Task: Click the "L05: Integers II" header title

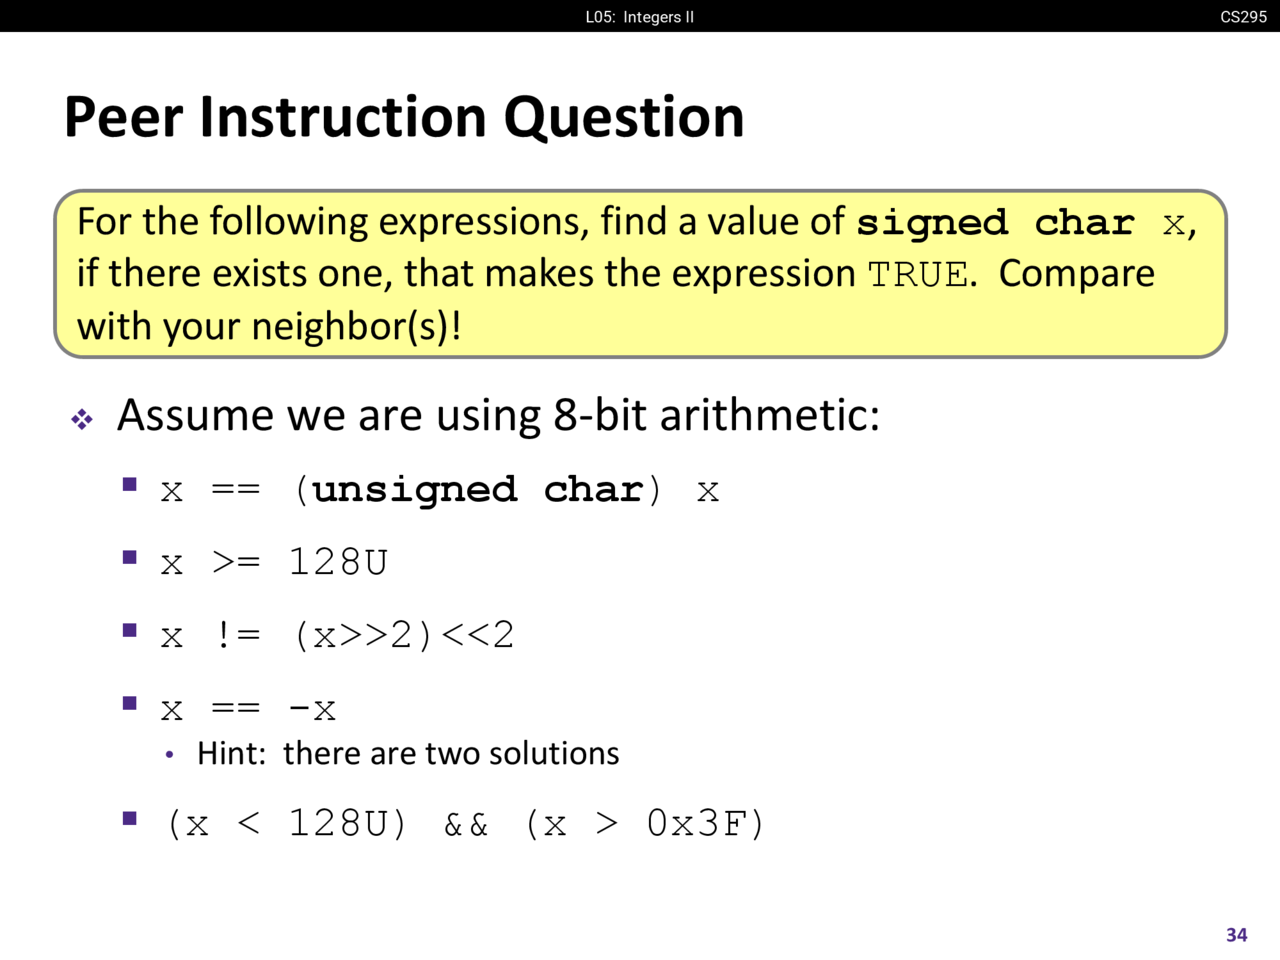Action: pyautogui.click(x=640, y=16)
